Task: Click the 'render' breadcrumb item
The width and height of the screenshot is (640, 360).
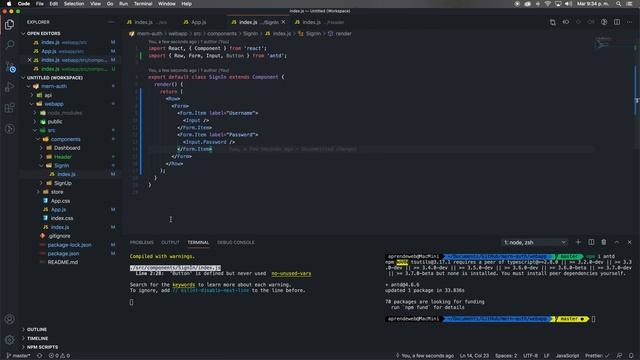Action: (343, 33)
